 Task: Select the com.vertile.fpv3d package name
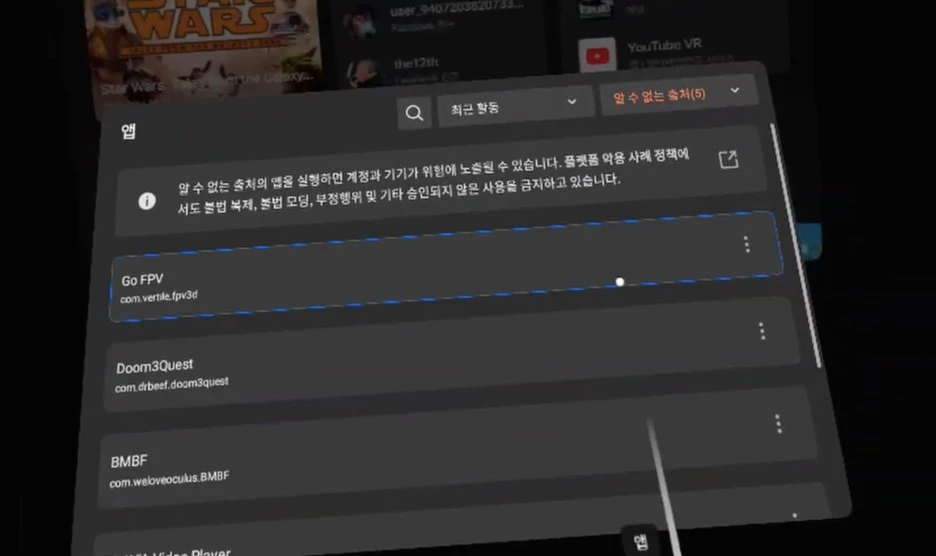point(159,296)
